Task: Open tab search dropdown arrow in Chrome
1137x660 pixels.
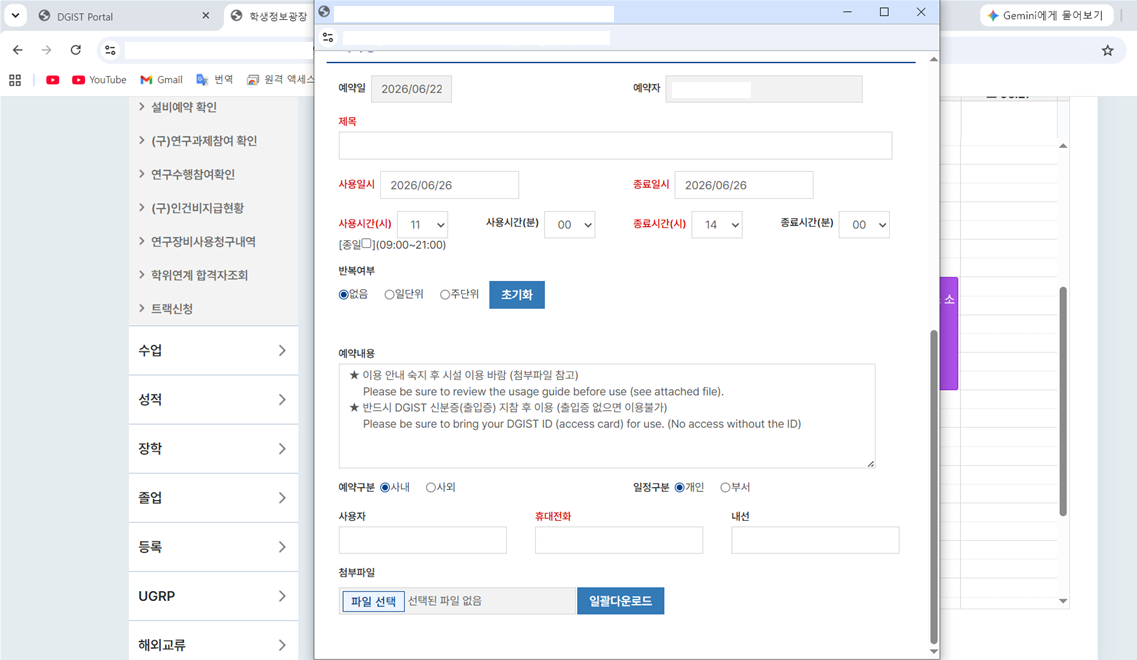Action: pyautogui.click(x=15, y=15)
